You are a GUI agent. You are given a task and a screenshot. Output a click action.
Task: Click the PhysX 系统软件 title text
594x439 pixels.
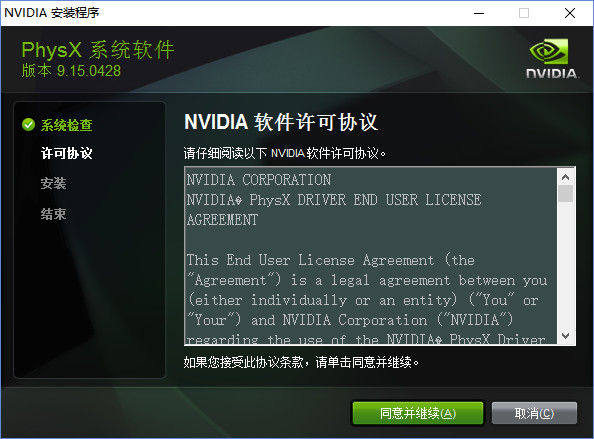tap(98, 50)
